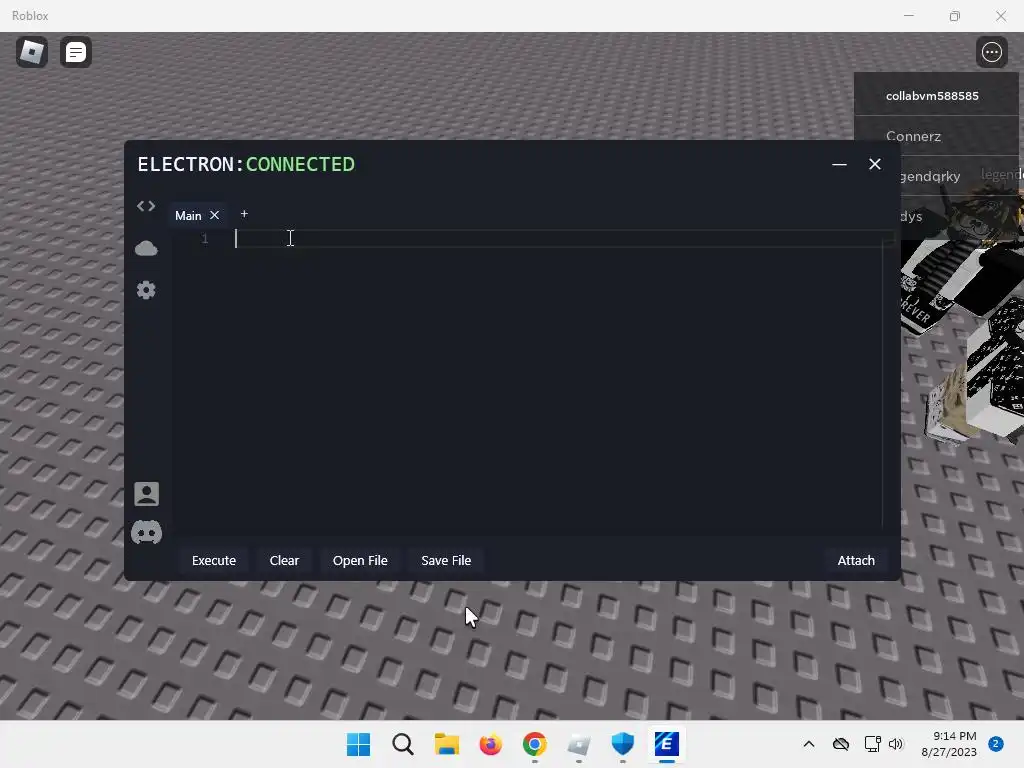Viewport: 1024px width, 768px height.
Task: Switch to Chrome in the taskbar
Action: click(534, 744)
